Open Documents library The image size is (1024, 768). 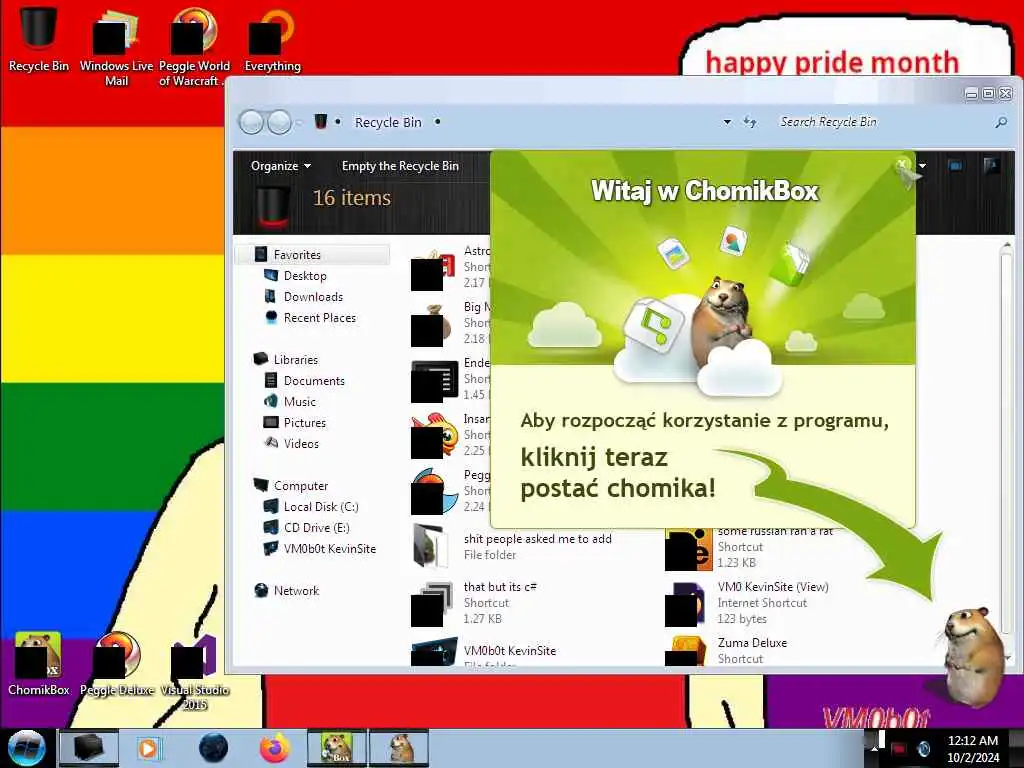point(313,381)
